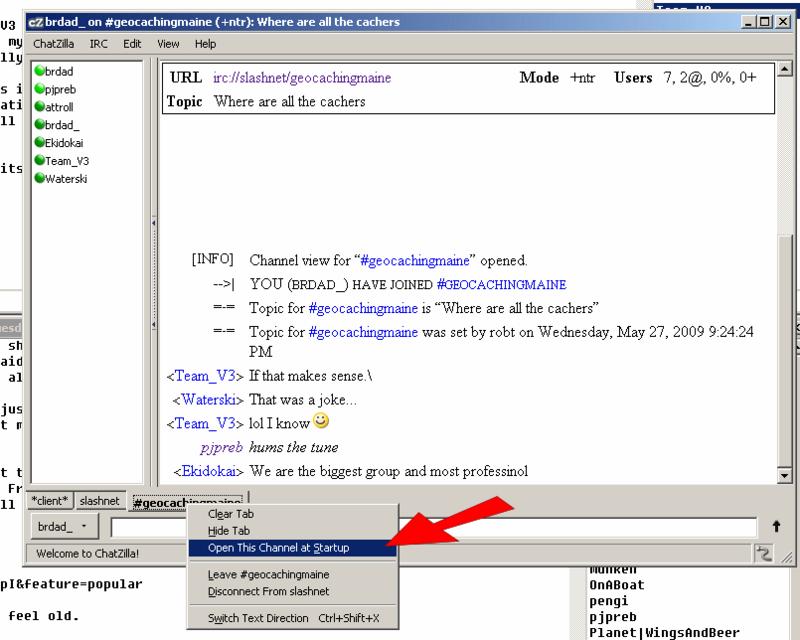Switch to the slashnet tab
Image resolution: width=800 pixels, height=640 pixels.
[x=100, y=500]
